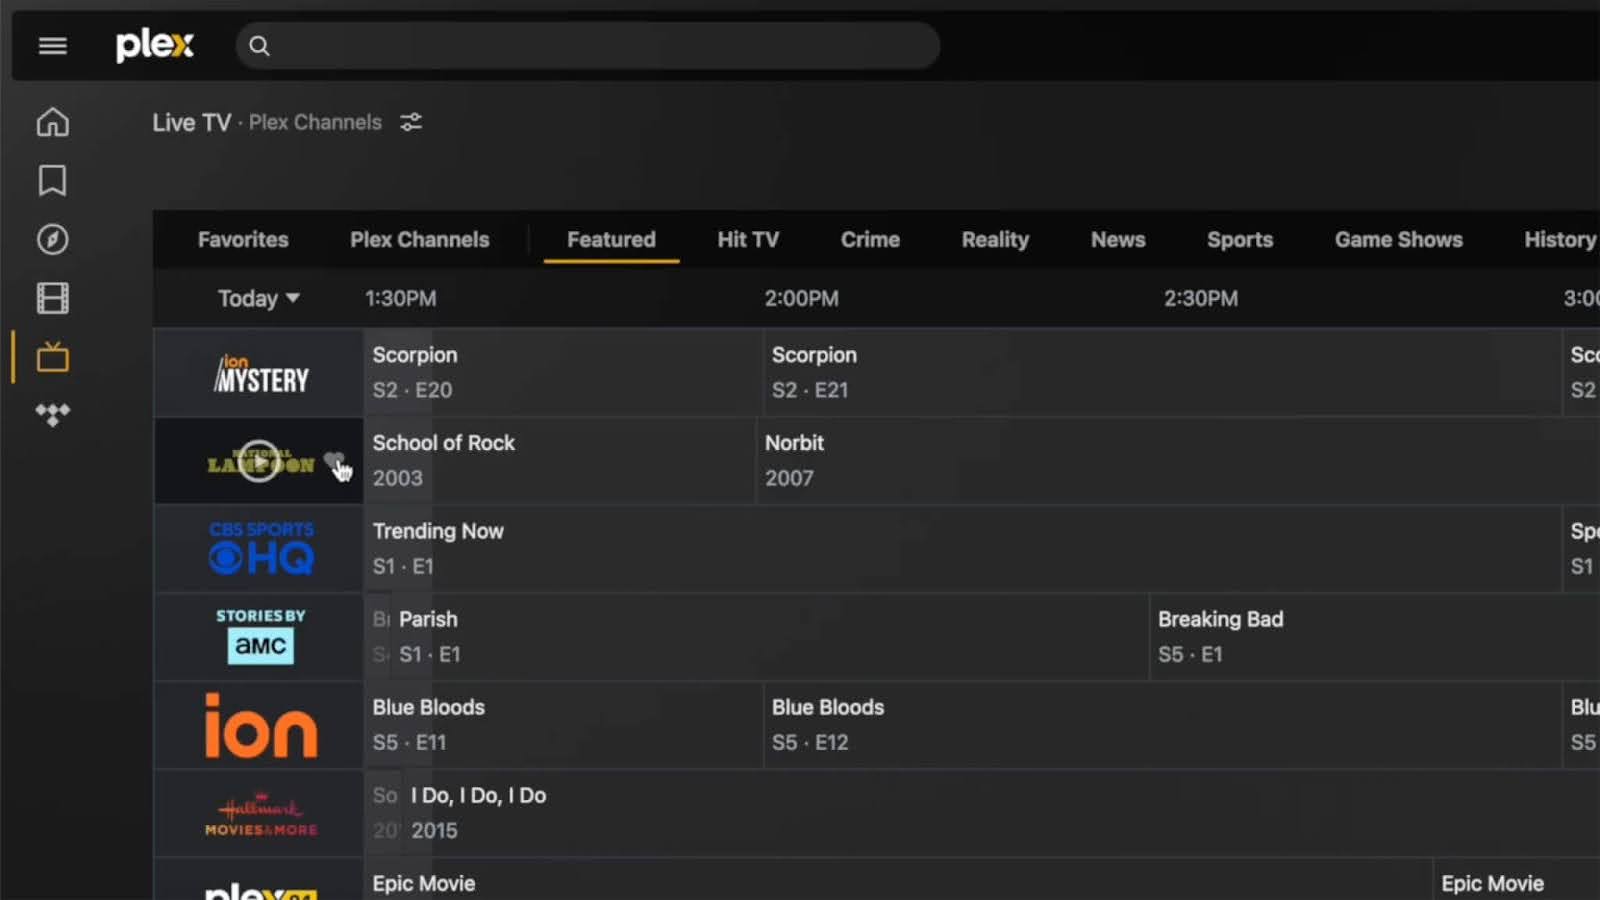Open Scorpion S2 E21 listing
This screenshot has height=900, width=1600.
(x=1161, y=373)
